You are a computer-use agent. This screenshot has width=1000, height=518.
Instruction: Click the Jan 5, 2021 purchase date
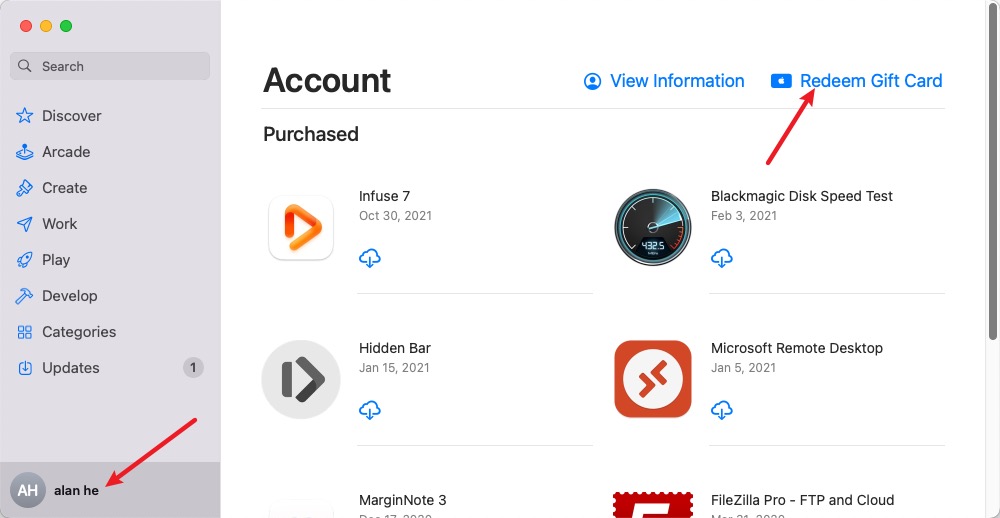[x=743, y=367]
